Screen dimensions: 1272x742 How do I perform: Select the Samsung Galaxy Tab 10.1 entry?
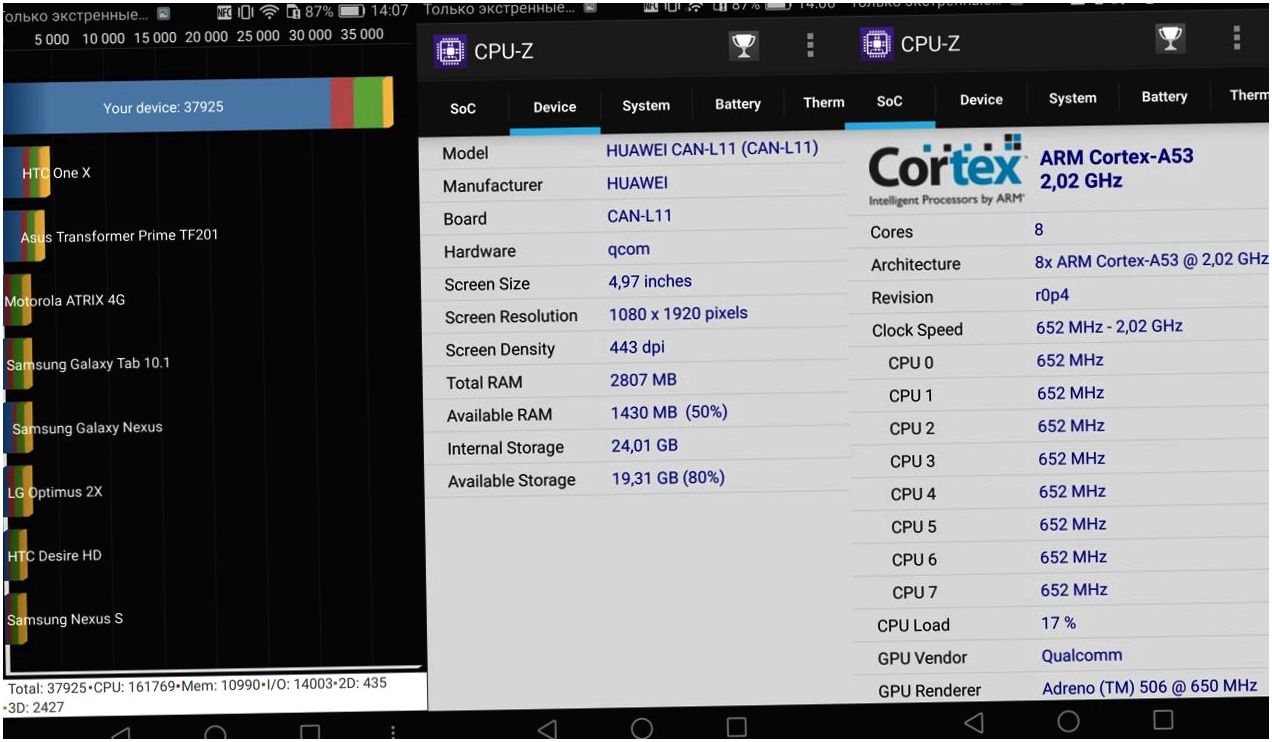click(x=88, y=364)
